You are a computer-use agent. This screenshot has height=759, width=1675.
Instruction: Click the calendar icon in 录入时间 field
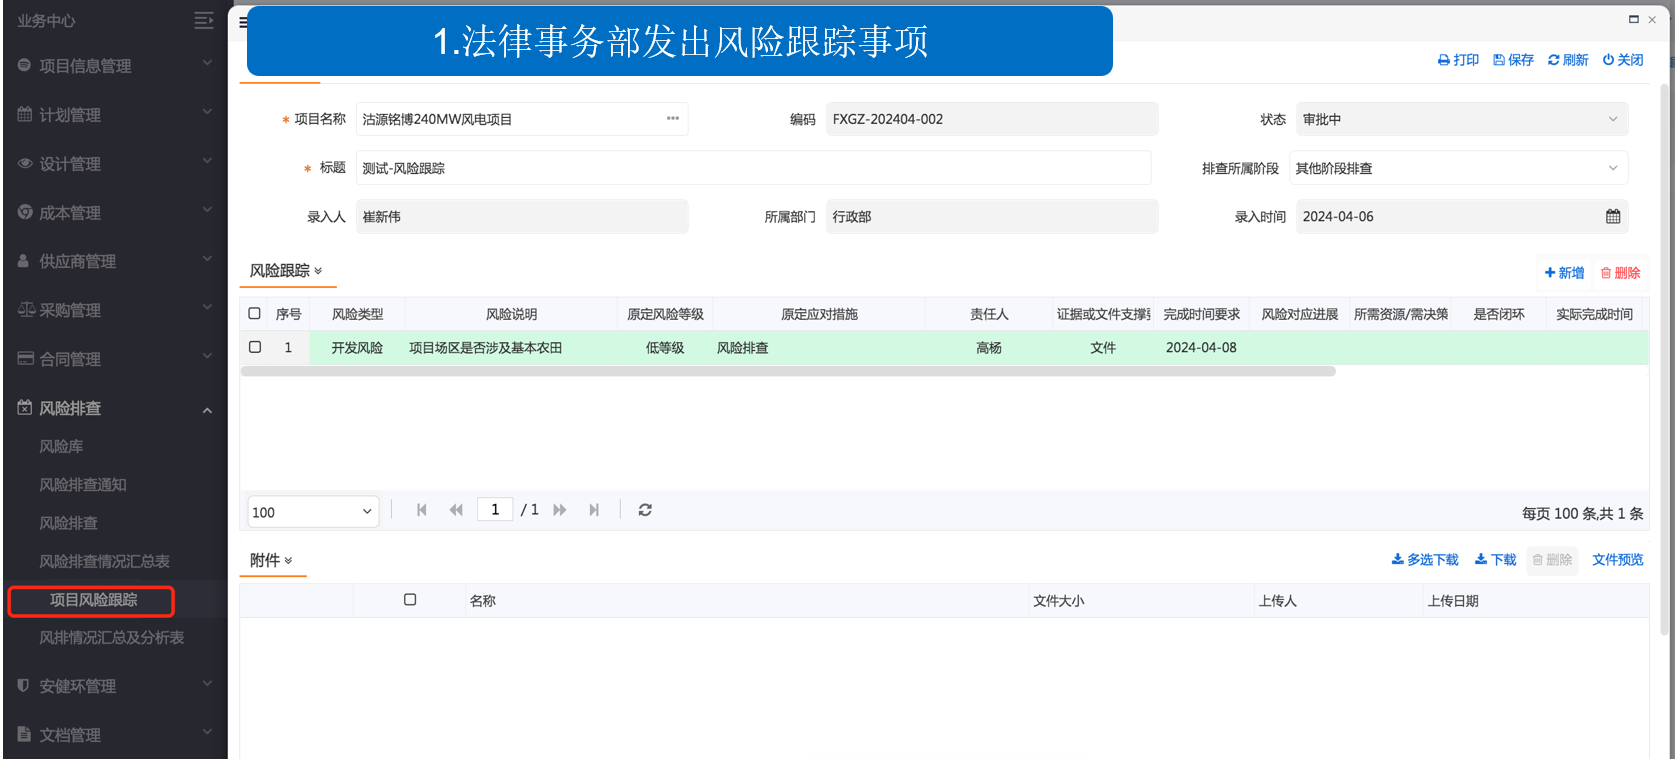click(1613, 216)
